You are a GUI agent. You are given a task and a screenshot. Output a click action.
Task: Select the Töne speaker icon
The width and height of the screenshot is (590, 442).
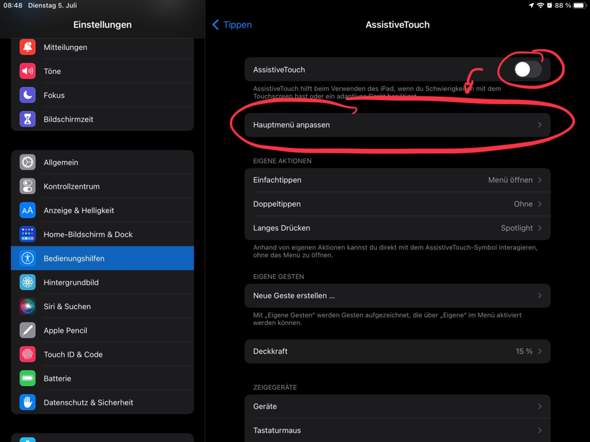[27, 71]
